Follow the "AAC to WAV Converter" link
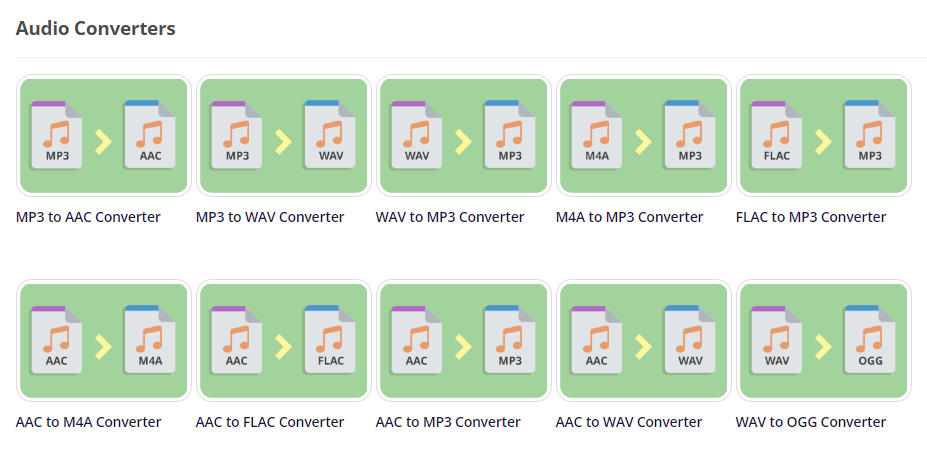This screenshot has height=456, width=927. tap(629, 422)
